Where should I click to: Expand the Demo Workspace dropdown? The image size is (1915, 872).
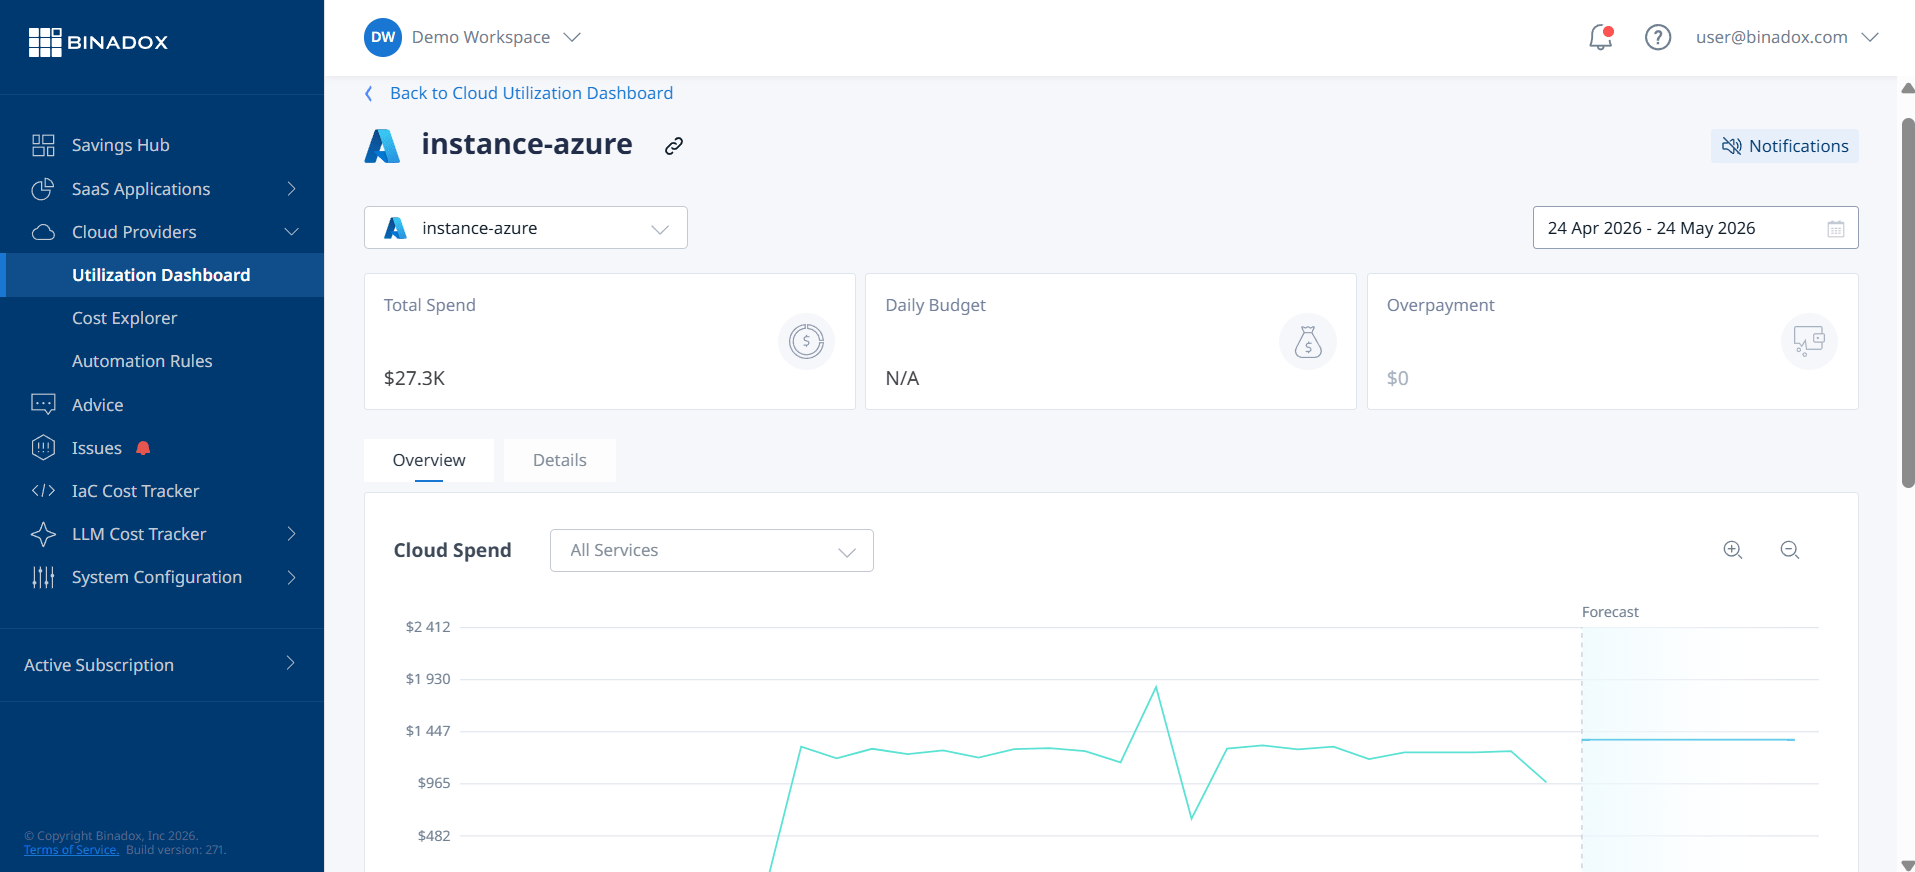click(x=572, y=37)
